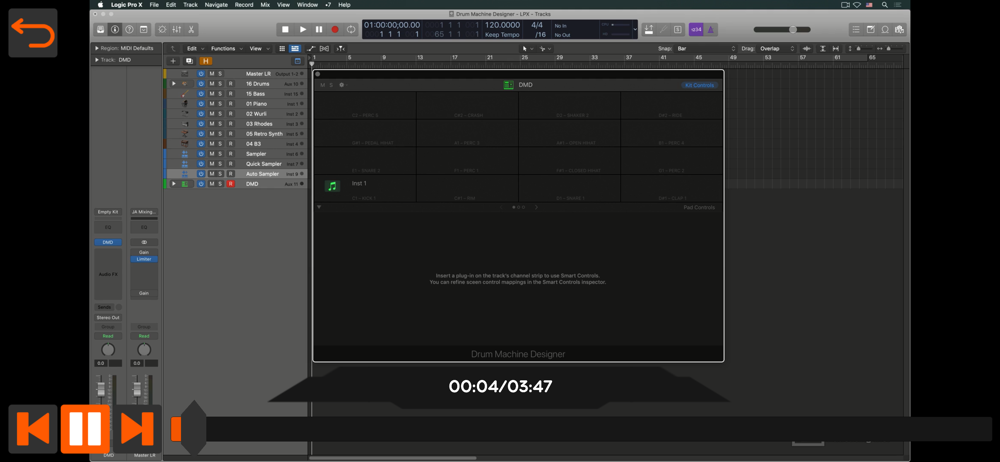
Task: Toggle the orange Hide tracks H button
Action: (x=205, y=61)
